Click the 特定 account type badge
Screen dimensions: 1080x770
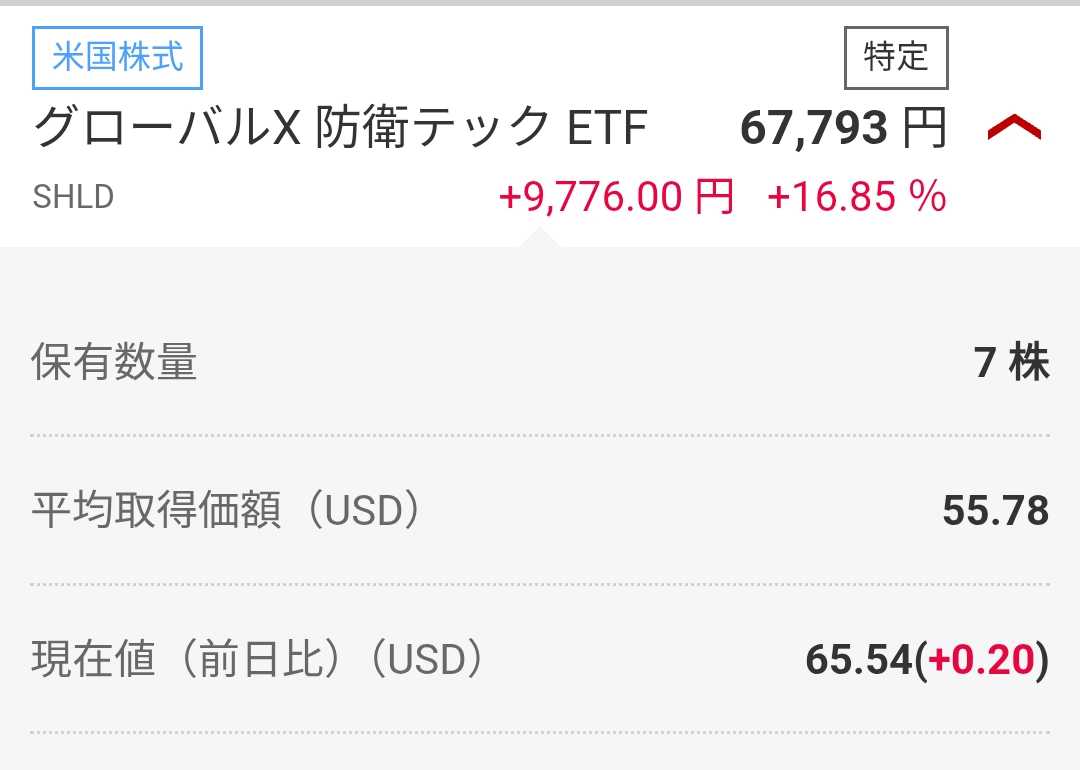tap(896, 58)
